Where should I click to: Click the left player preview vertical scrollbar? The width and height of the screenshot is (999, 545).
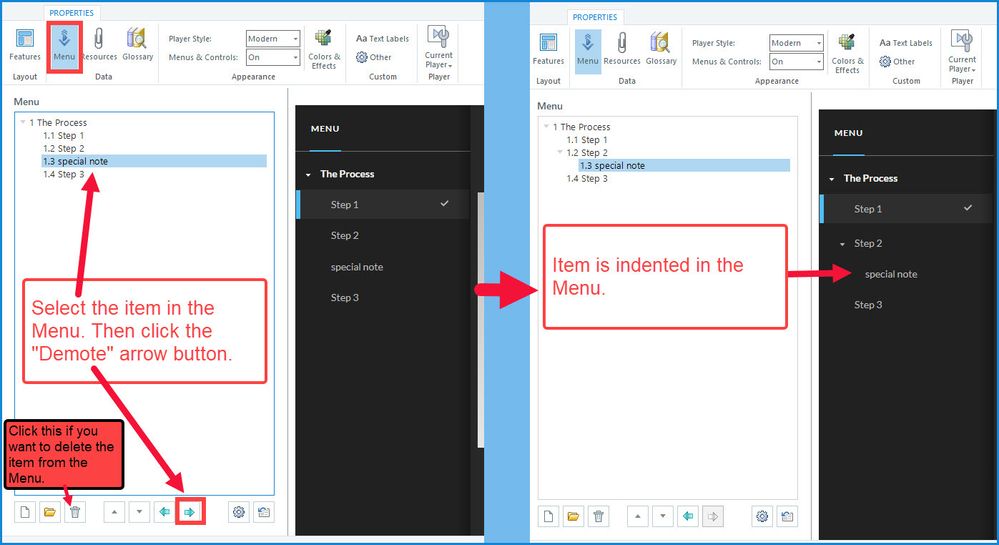[480, 320]
